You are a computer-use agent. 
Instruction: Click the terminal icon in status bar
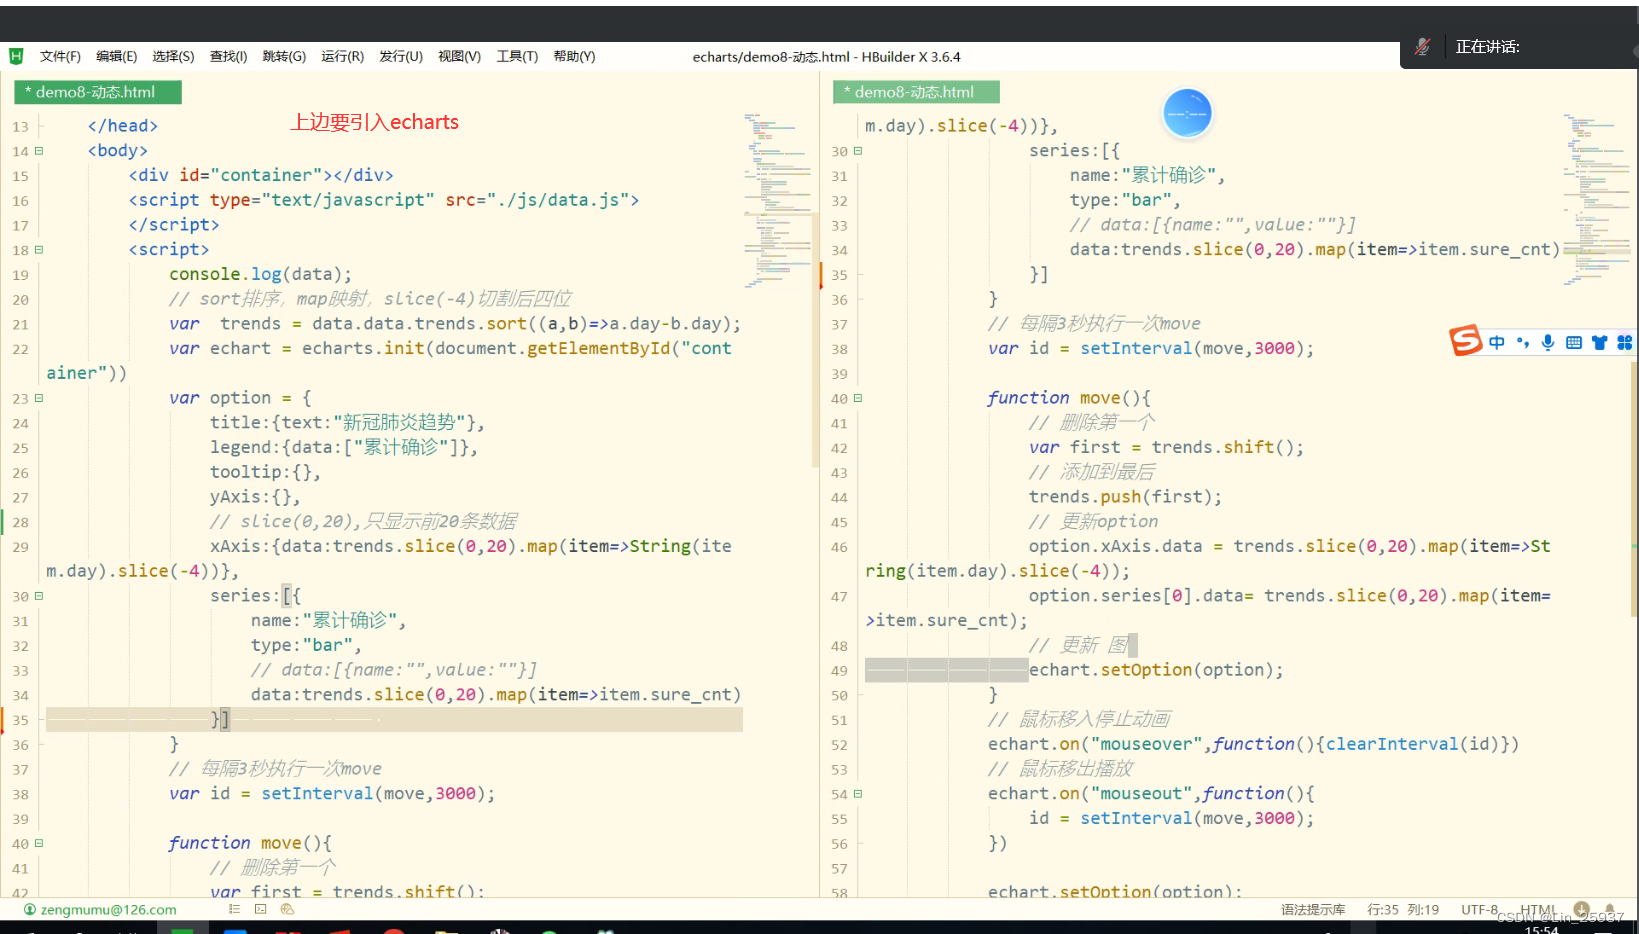(260, 909)
